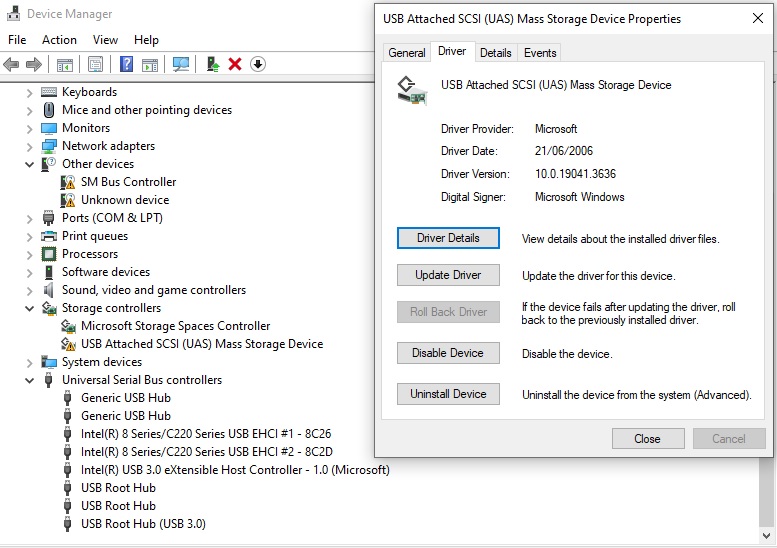Screen dimensions: 777x548
Task: Click the USB Attached SCSI device warning icon in tree
Action: point(68,344)
